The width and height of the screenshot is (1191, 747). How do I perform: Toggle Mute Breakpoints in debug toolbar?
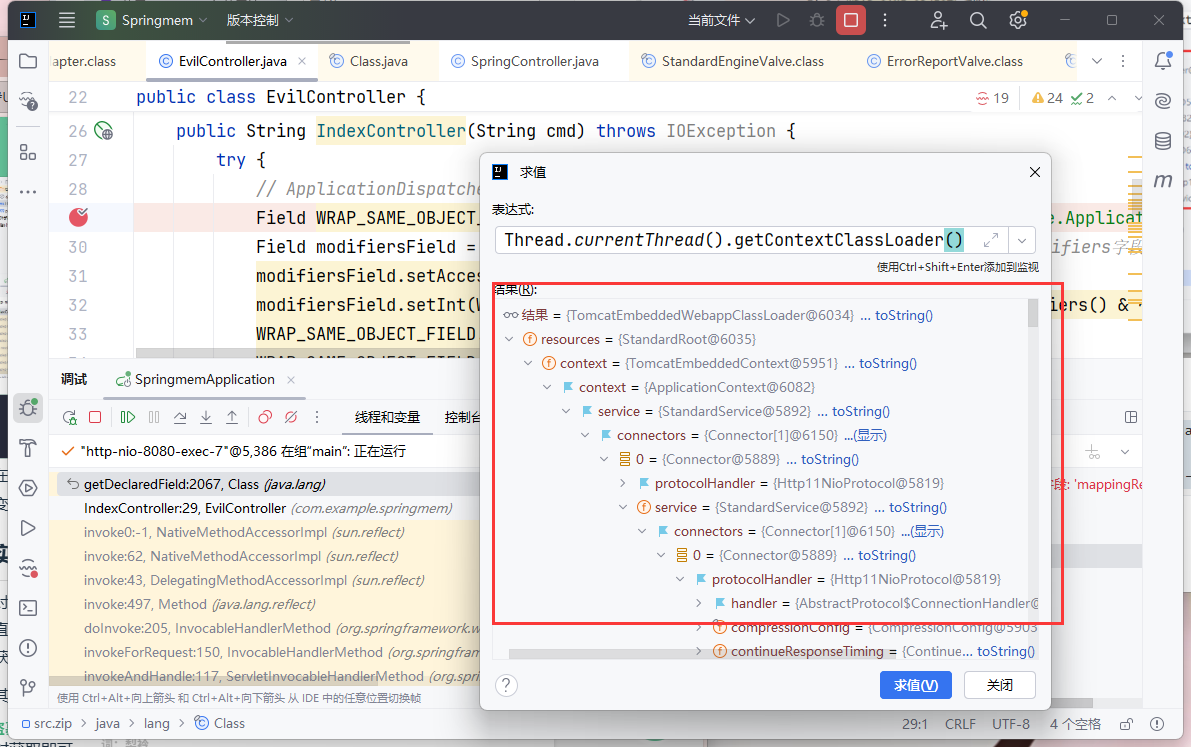291,417
